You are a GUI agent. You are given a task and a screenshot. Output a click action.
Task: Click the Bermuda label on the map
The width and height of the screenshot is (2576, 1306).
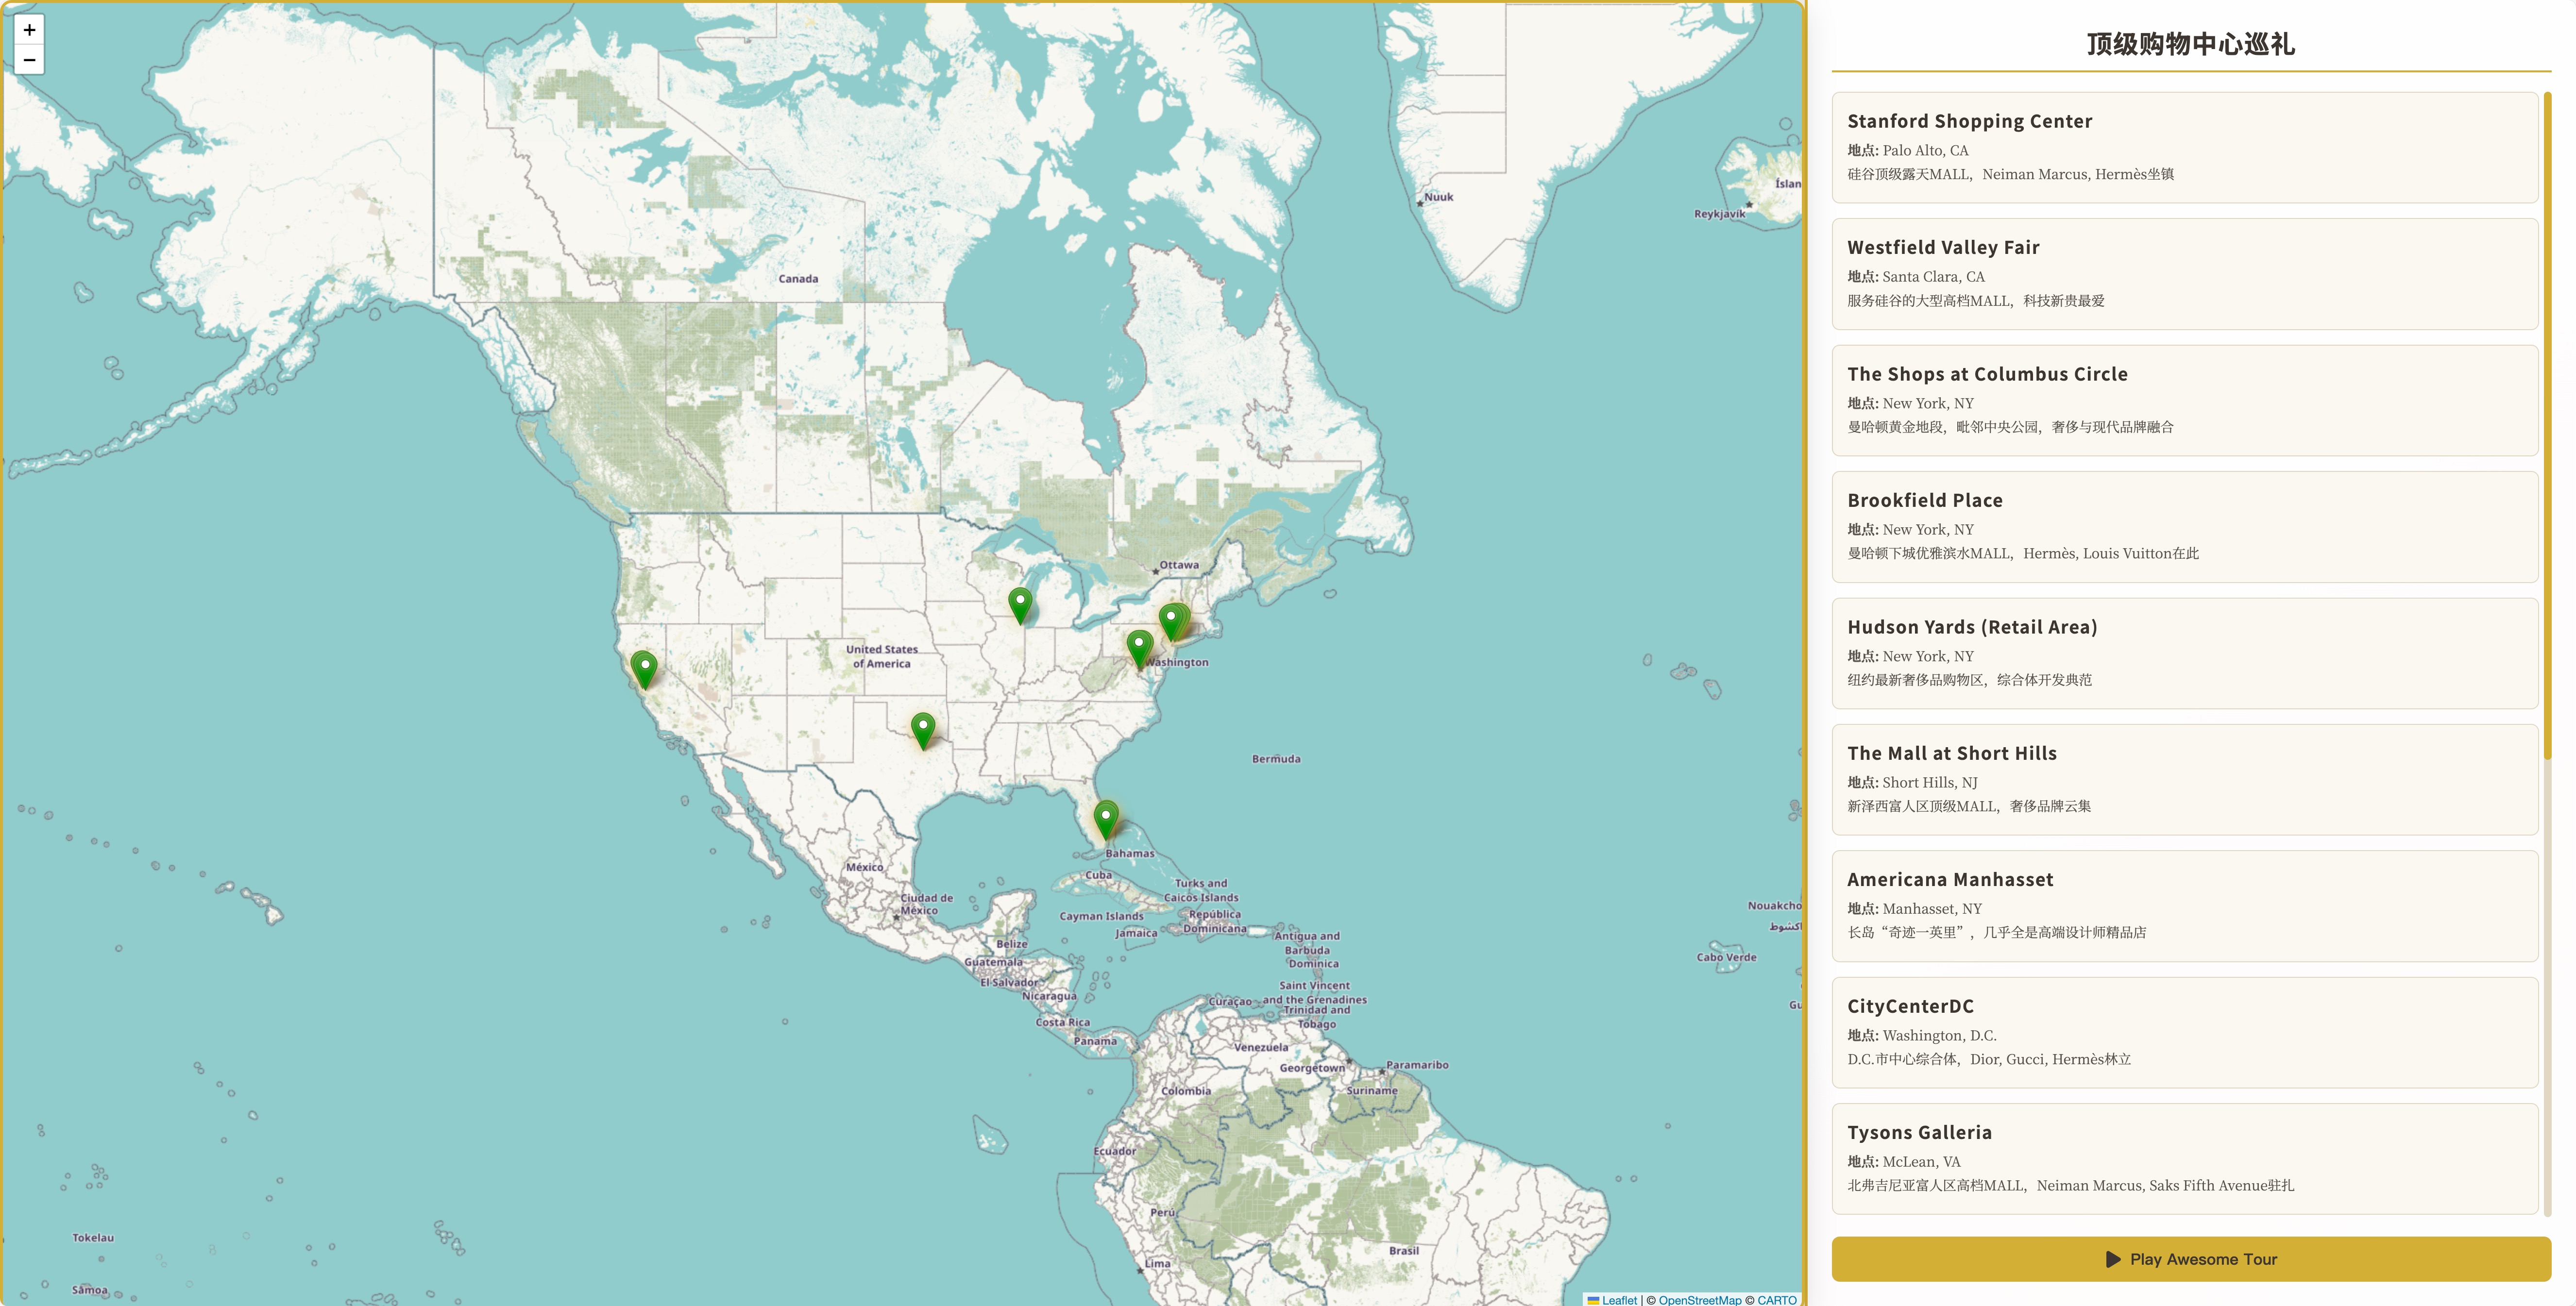tap(1276, 759)
